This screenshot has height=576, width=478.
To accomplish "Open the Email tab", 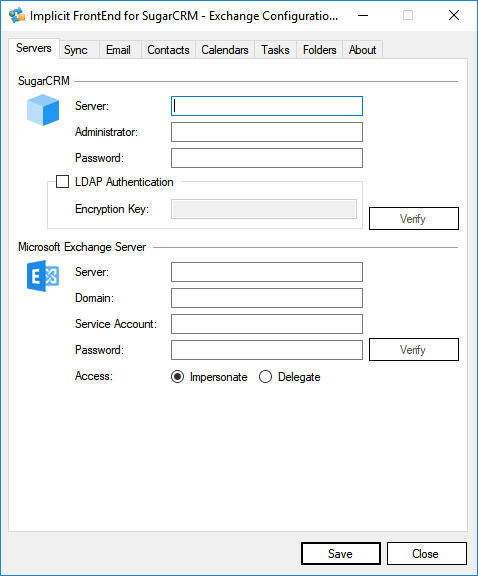I will point(118,50).
